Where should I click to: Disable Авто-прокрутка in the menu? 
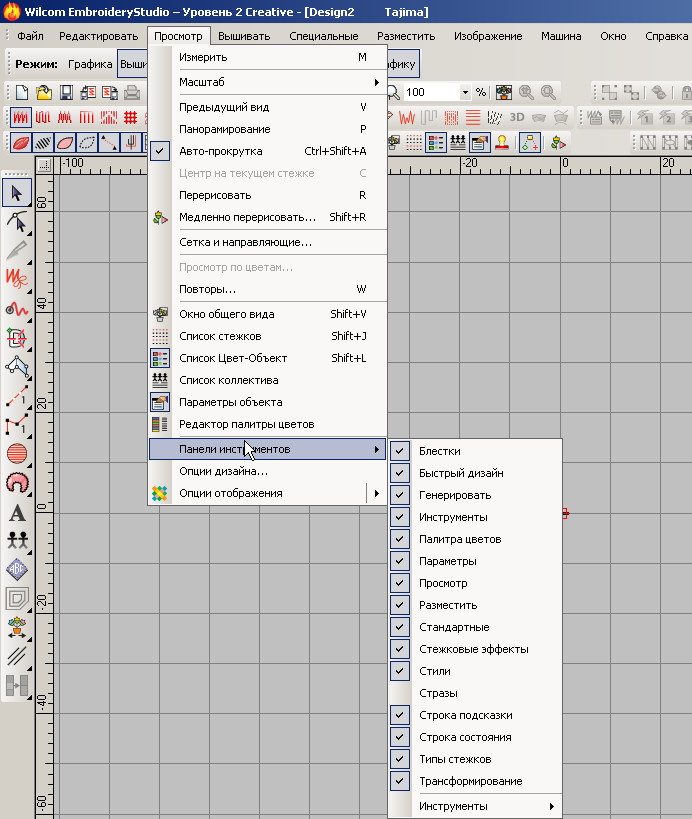[x=220, y=151]
